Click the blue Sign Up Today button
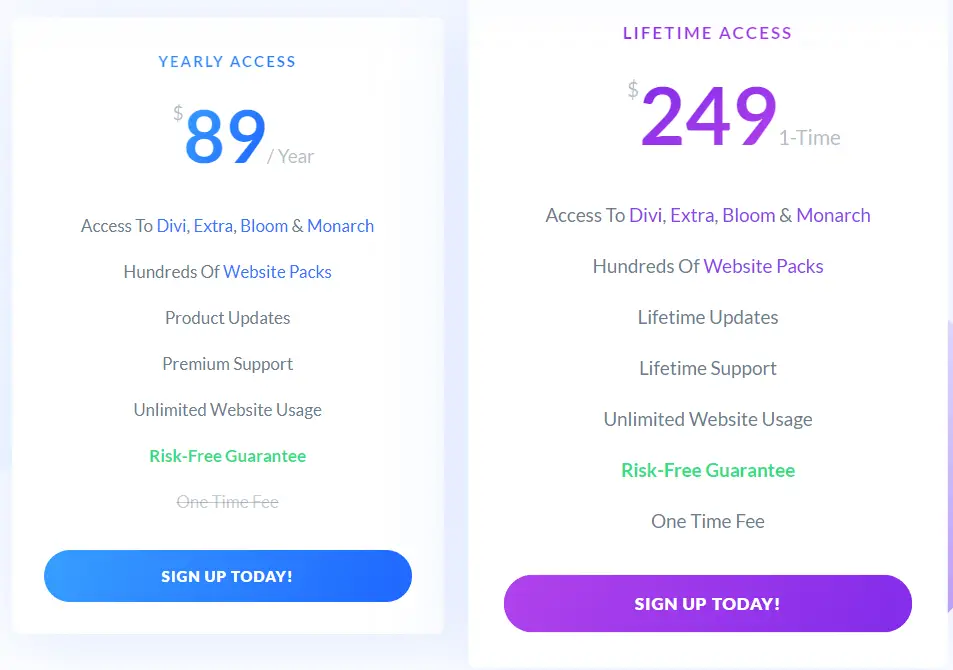The image size is (953, 670). pos(228,576)
